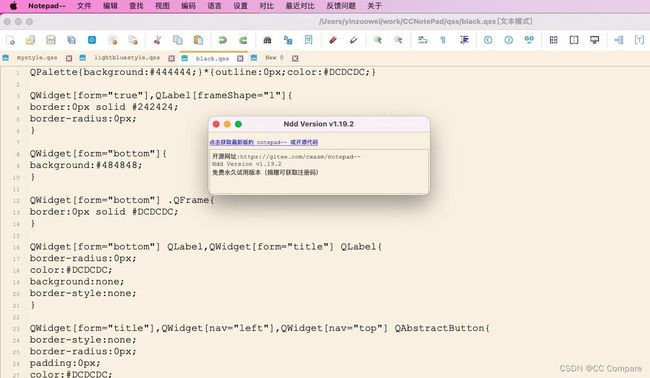
Task: Click the get latest notepad-- link
Action: click(x=264, y=142)
